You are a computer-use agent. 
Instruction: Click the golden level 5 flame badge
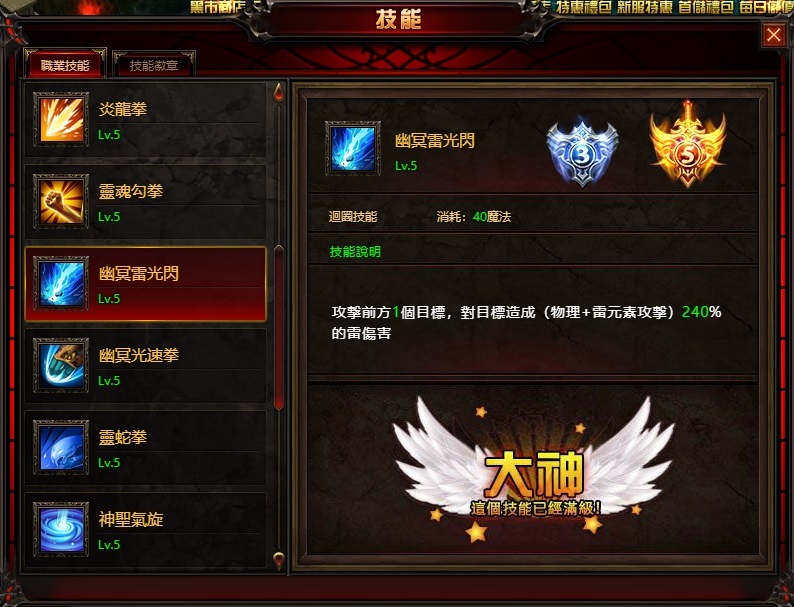click(x=688, y=145)
